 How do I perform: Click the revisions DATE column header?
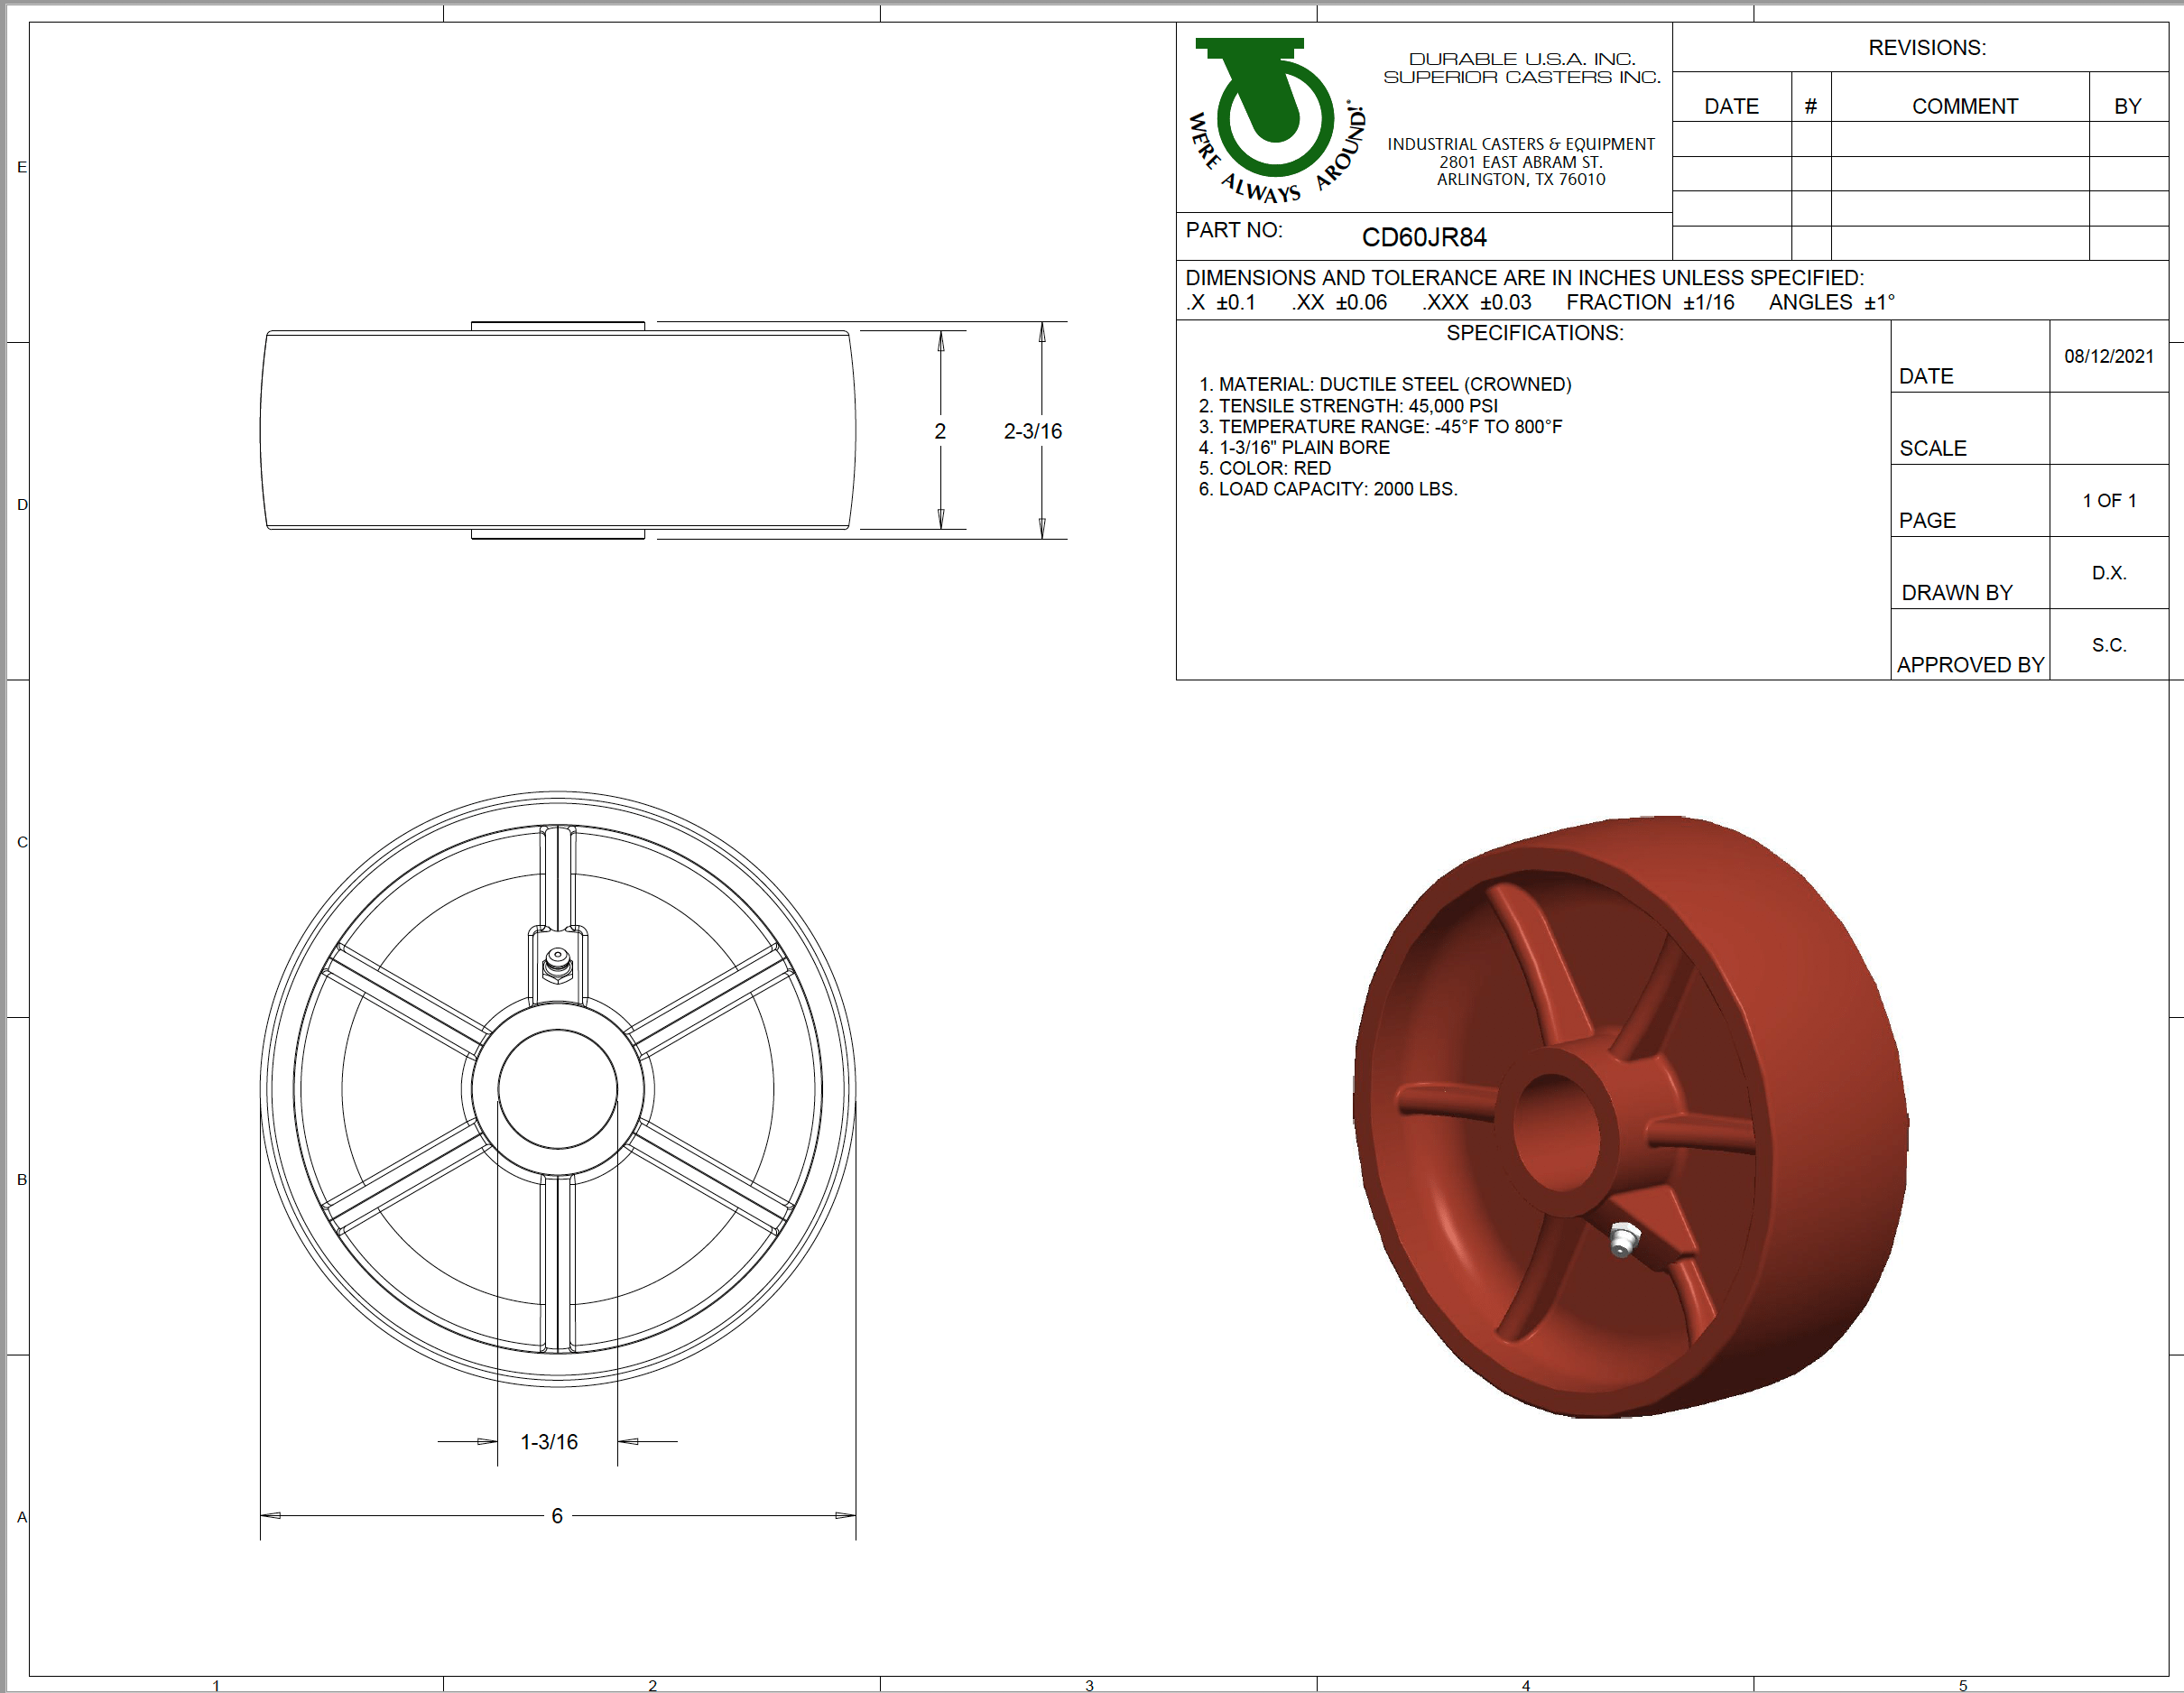[1731, 106]
